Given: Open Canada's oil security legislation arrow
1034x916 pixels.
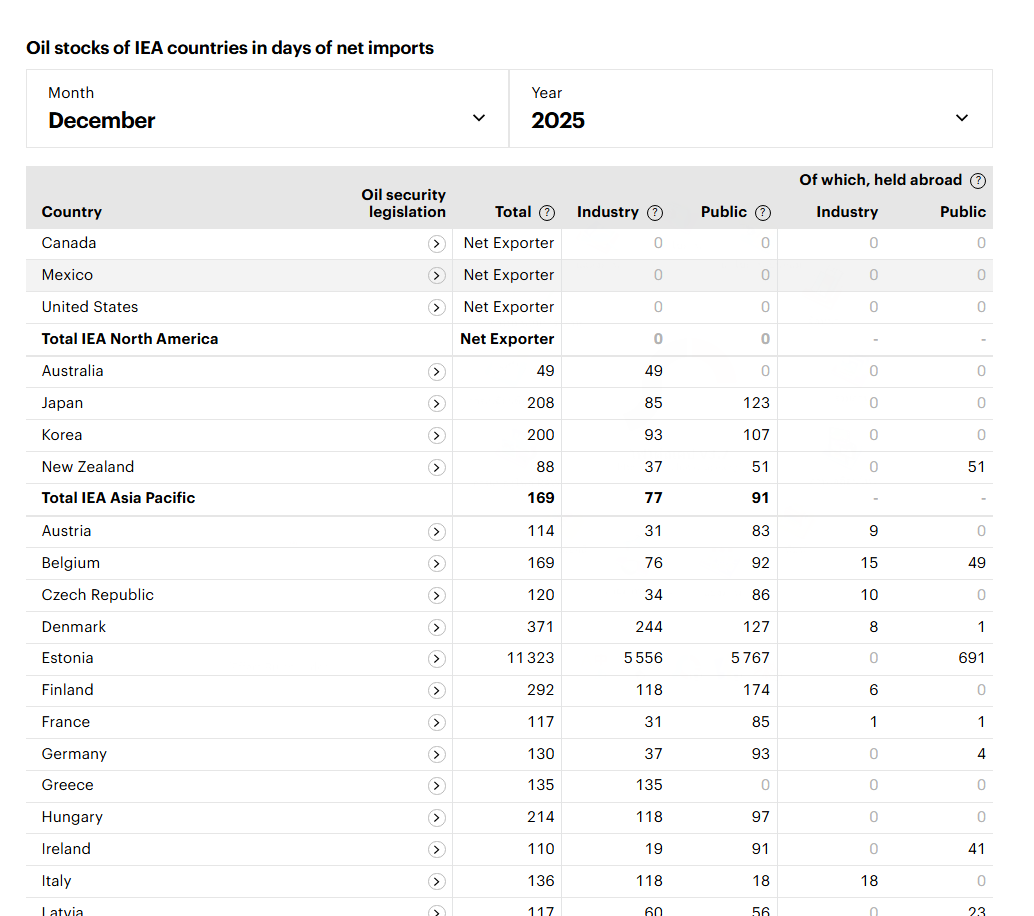Looking at the screenshot, I should (x=436, y=244).
